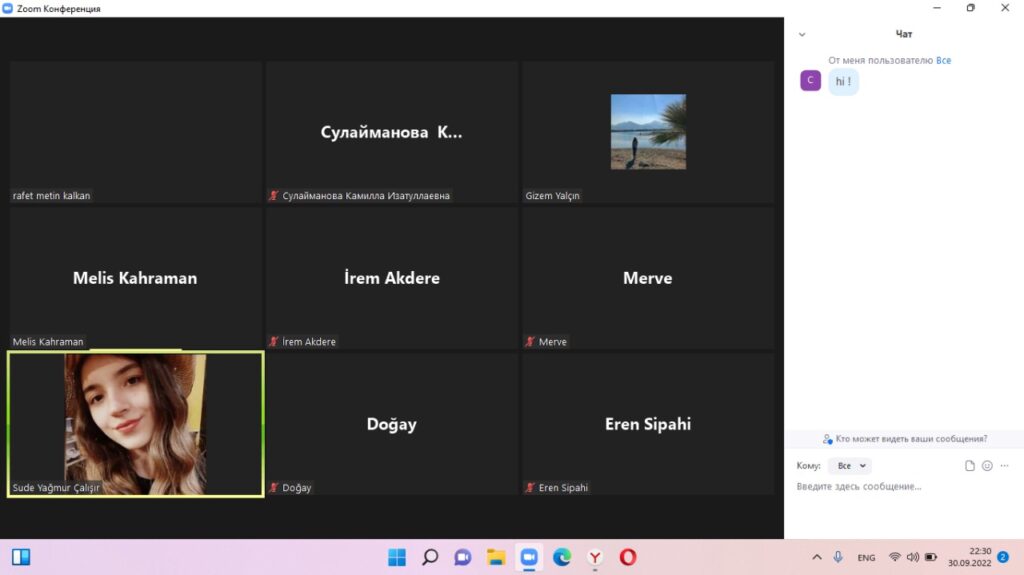Minimize the Zoom window
1024x575 pixels.
tap(937, 8)
